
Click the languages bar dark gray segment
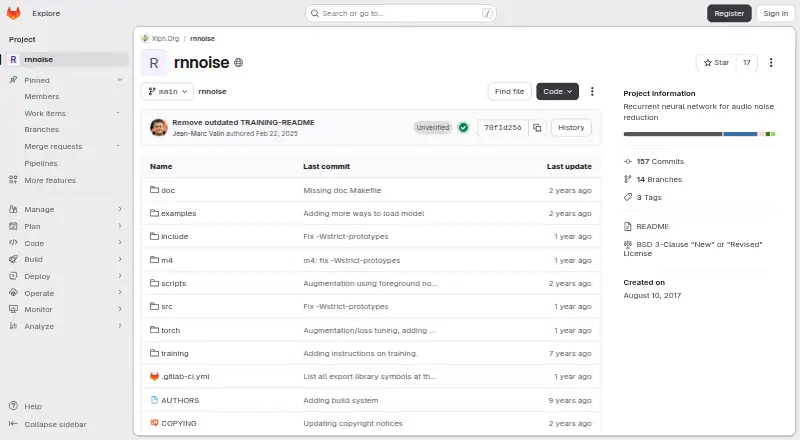[672, 134]
